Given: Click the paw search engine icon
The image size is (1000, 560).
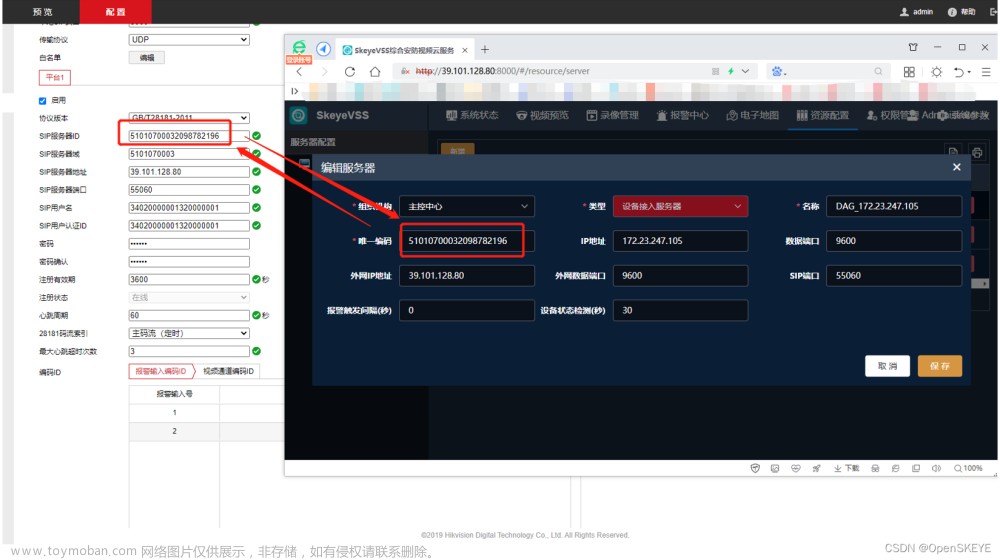Looking at the screenshot, I should click(777, 71).
